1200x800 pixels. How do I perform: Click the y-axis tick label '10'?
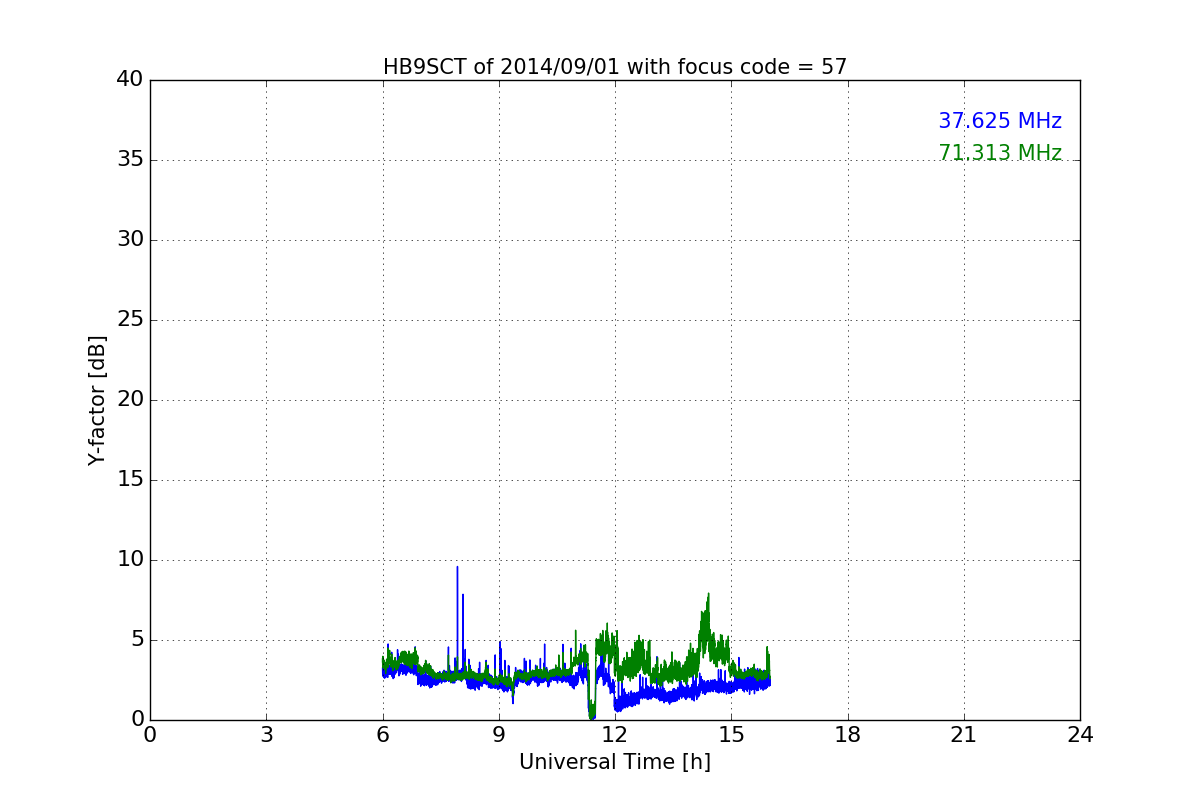coord(130,560)
